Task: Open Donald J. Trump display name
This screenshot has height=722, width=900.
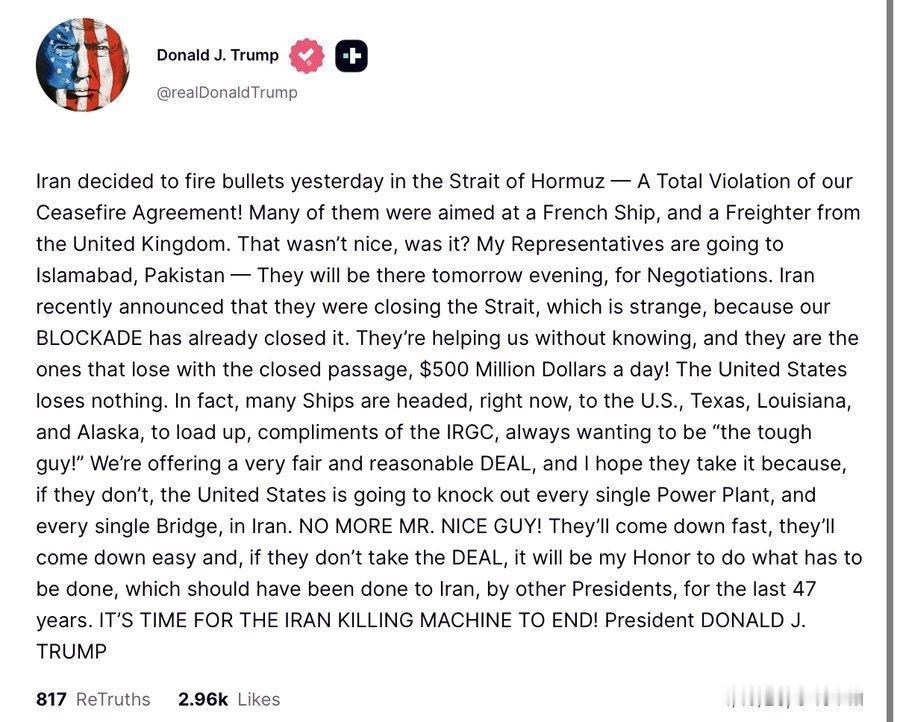Action: pos(216,55)
